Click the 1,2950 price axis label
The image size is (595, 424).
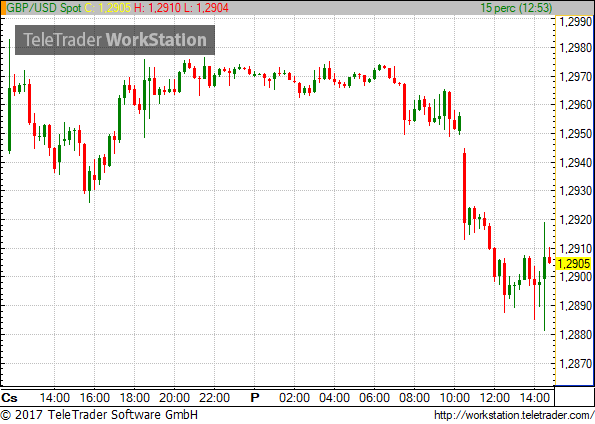coord(576,134)
